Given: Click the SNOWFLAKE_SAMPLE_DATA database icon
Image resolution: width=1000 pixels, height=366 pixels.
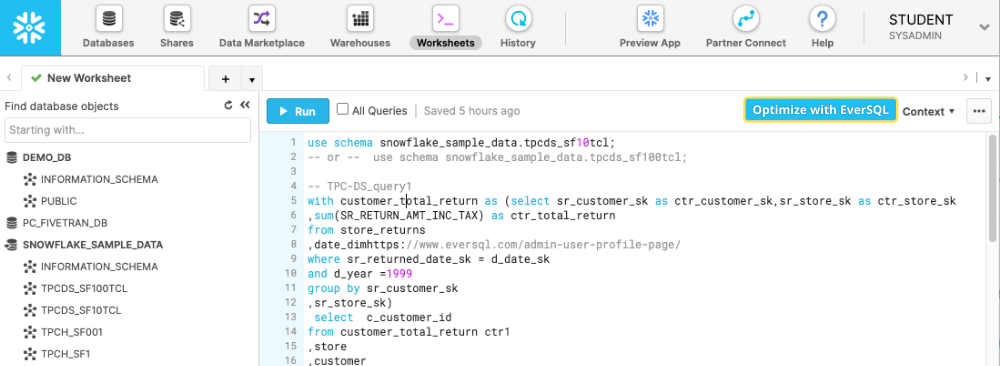Looking at the screenshot, I should [11, 245].
